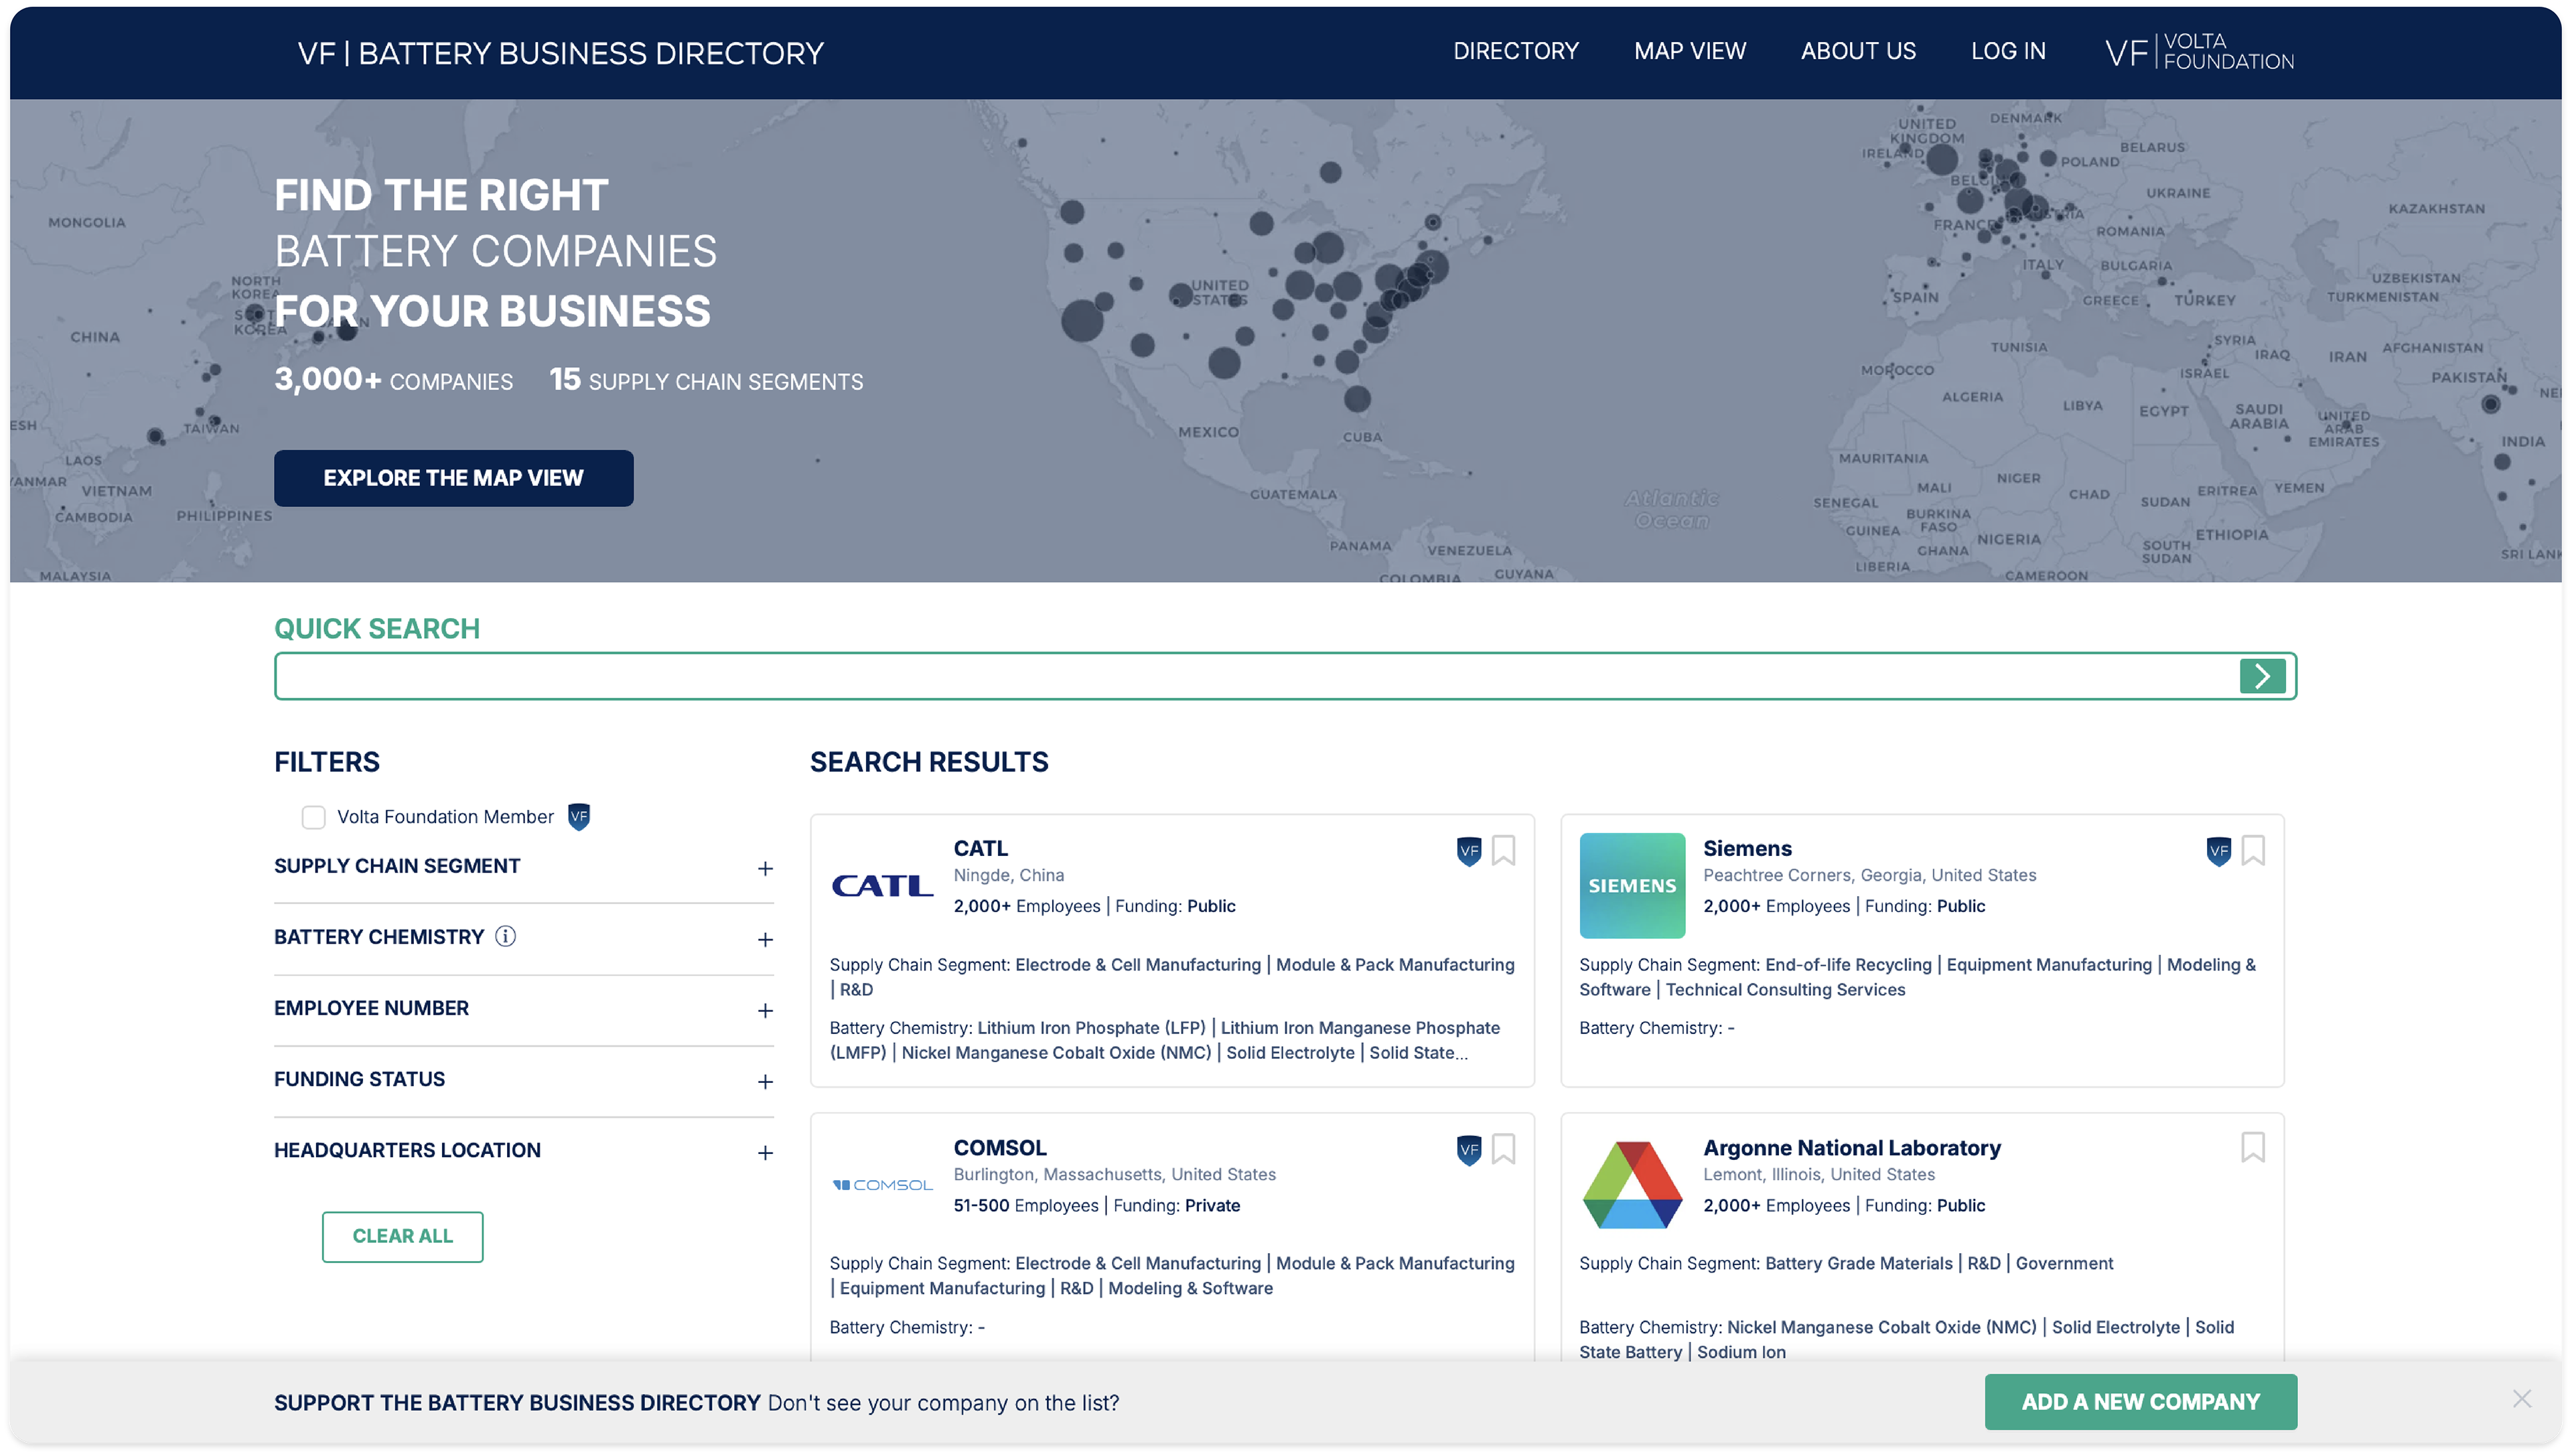
Task: Click the Clear All filters button
Action: [x=402, y=1236]
